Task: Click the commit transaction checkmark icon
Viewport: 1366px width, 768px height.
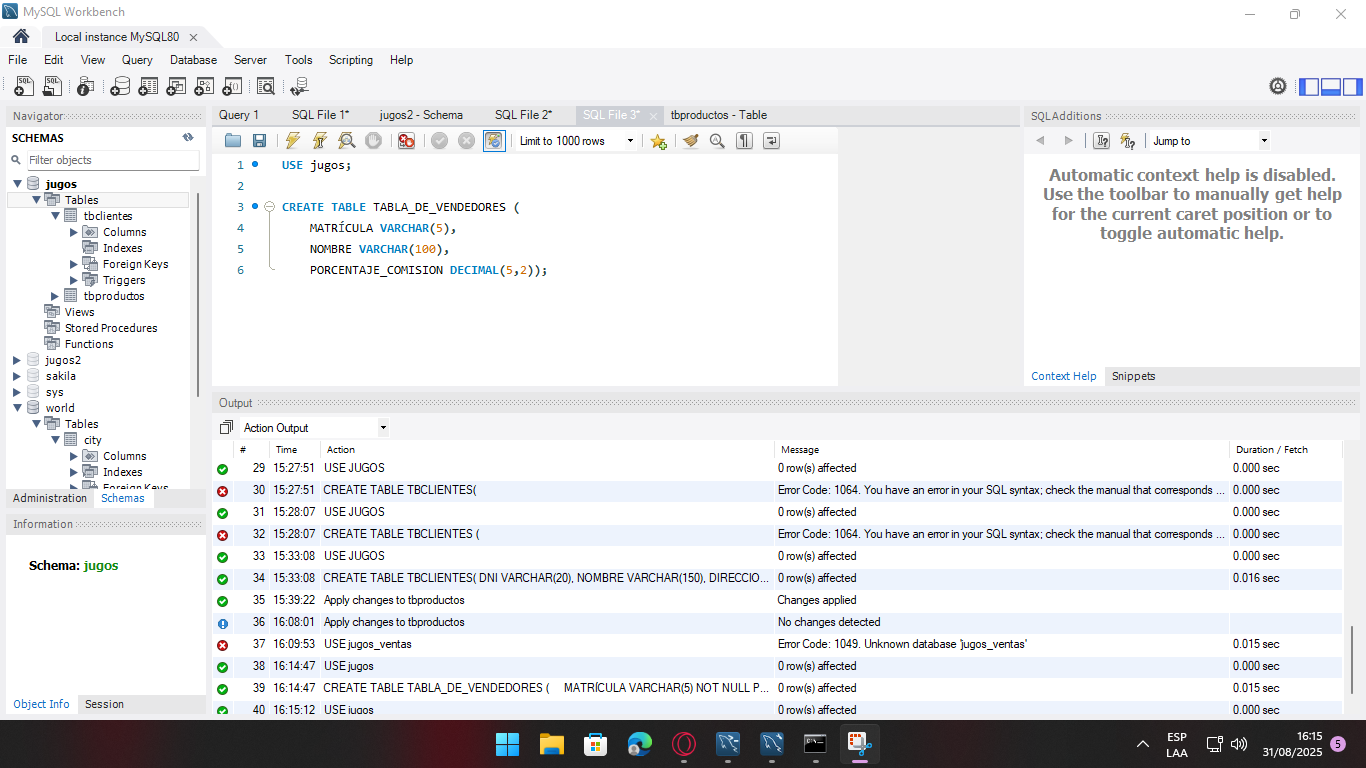Action: [440, 141]
